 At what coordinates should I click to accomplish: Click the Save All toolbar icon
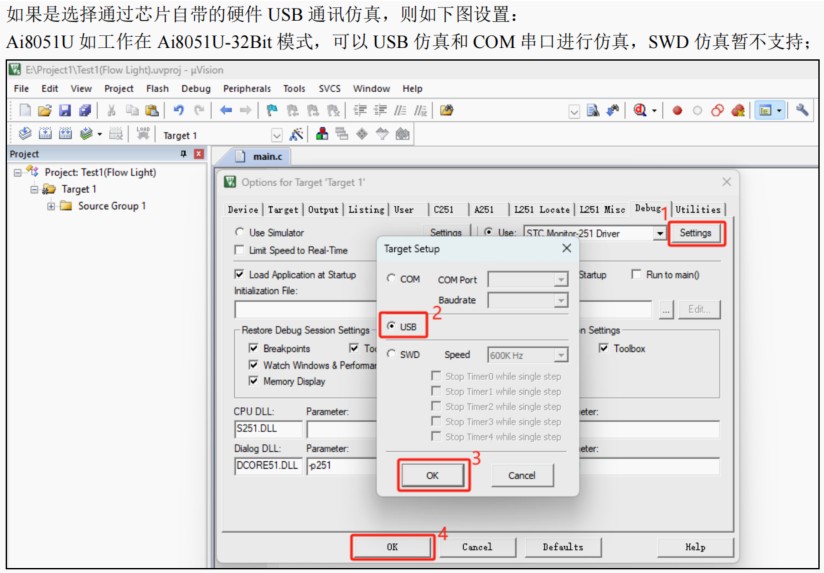point(85,110)
